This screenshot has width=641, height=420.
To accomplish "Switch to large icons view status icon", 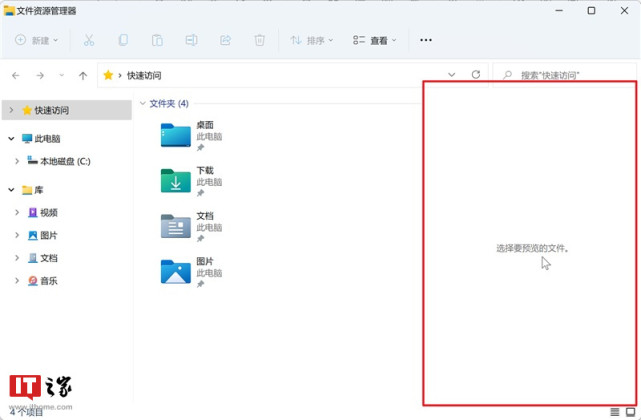I will 630,412.
